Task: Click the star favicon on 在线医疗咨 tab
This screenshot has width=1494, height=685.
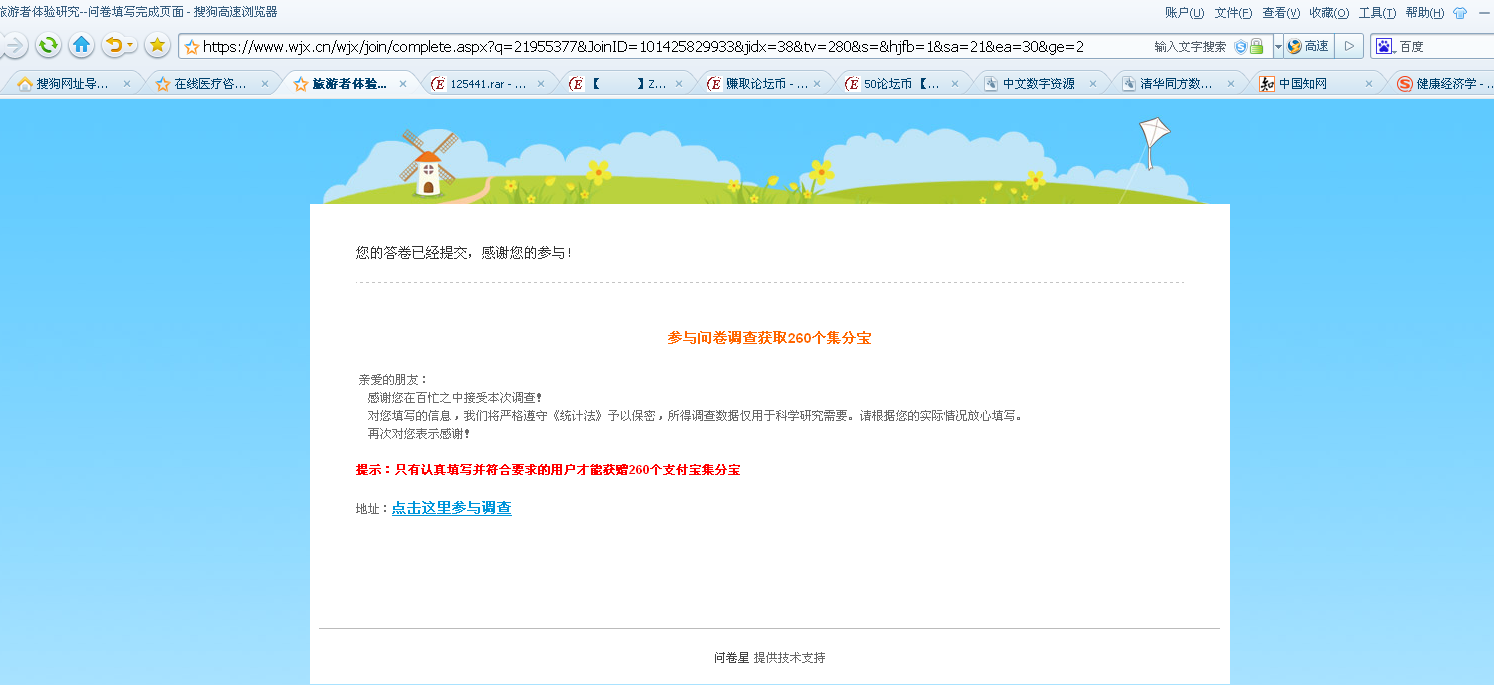Action: 163,84
